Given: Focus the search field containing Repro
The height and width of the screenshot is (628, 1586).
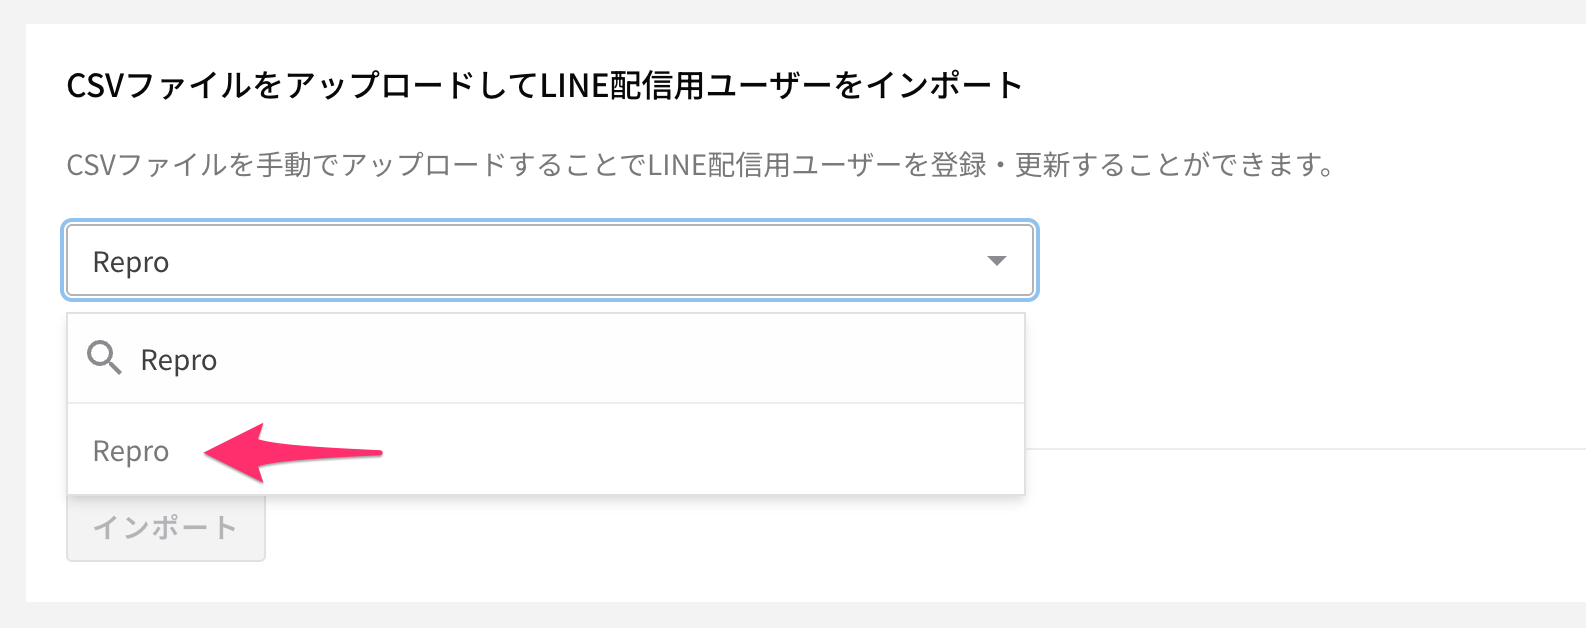Looking at the screenshot, I should [179, 360].
